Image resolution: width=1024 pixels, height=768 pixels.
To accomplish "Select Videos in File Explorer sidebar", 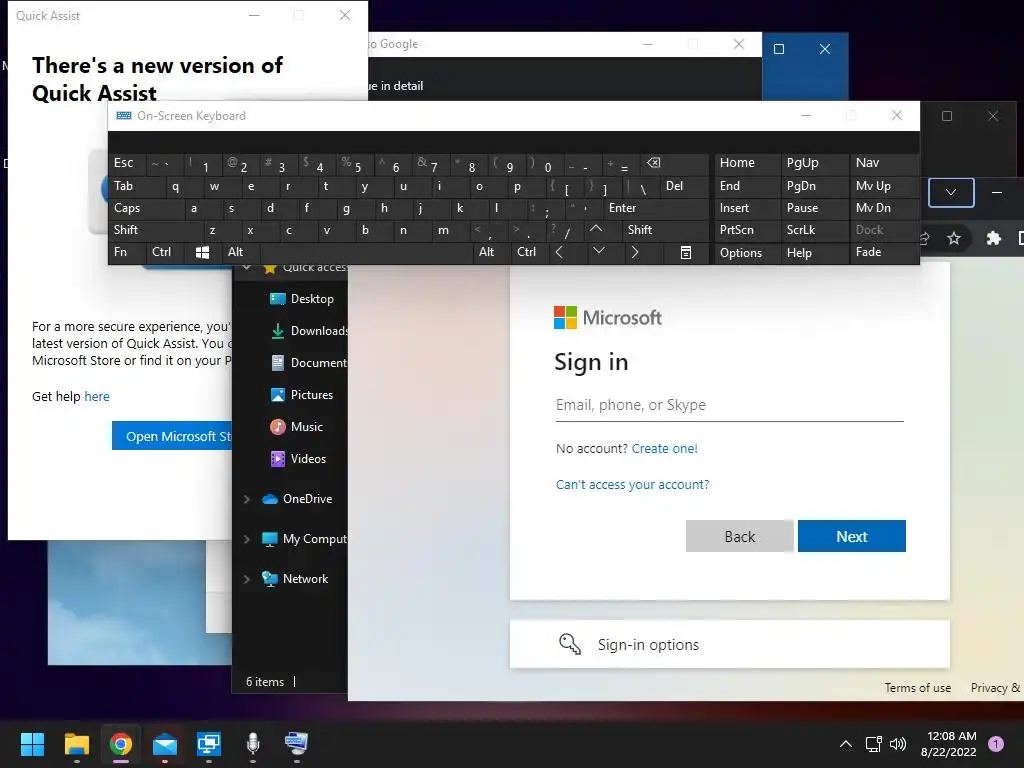I will point(298,459).
